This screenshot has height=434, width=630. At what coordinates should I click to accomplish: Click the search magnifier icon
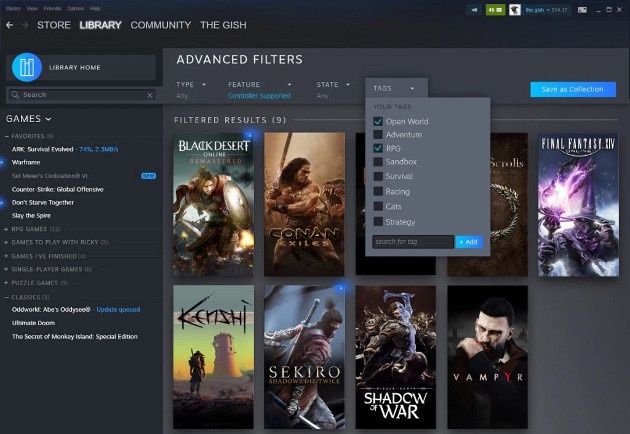[x=15, y=95]
